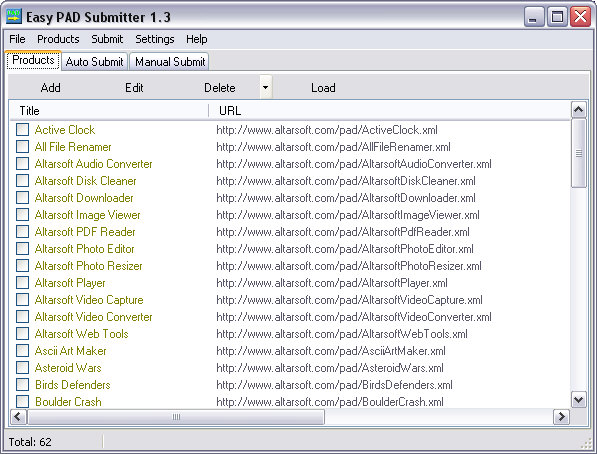
Task: Open the Delete dropdown arrow
Action: [265, 87]
